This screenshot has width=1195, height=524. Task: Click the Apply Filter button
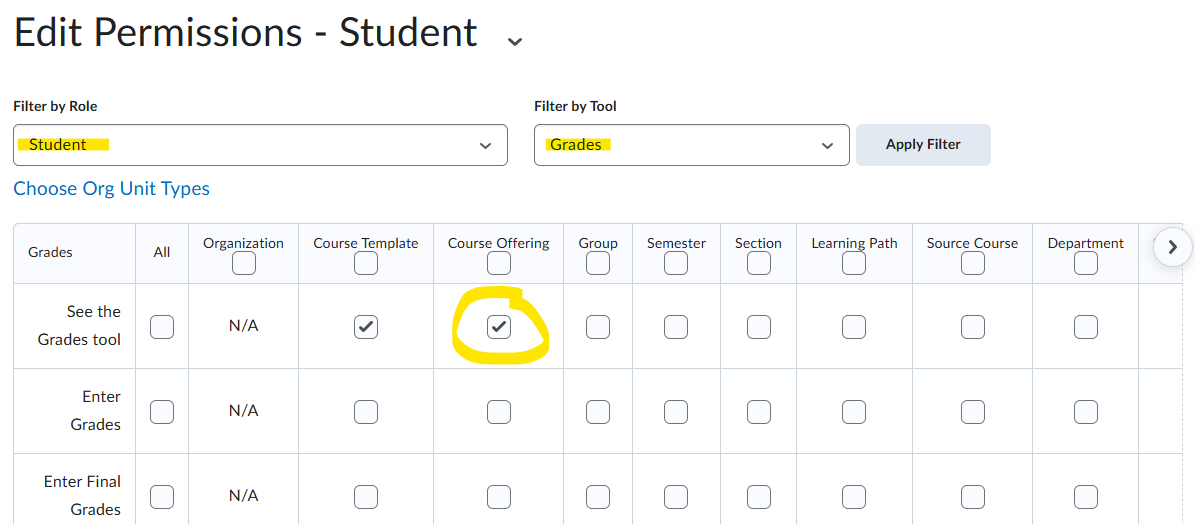tap(923, 145)
